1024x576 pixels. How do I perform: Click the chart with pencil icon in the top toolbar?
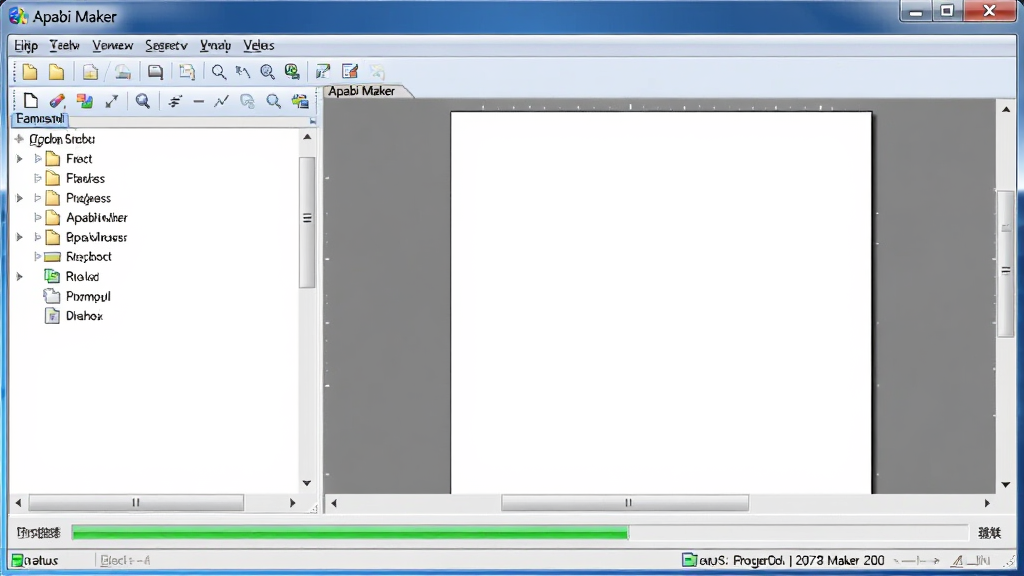pyautogui.click(x=323, y=72)
